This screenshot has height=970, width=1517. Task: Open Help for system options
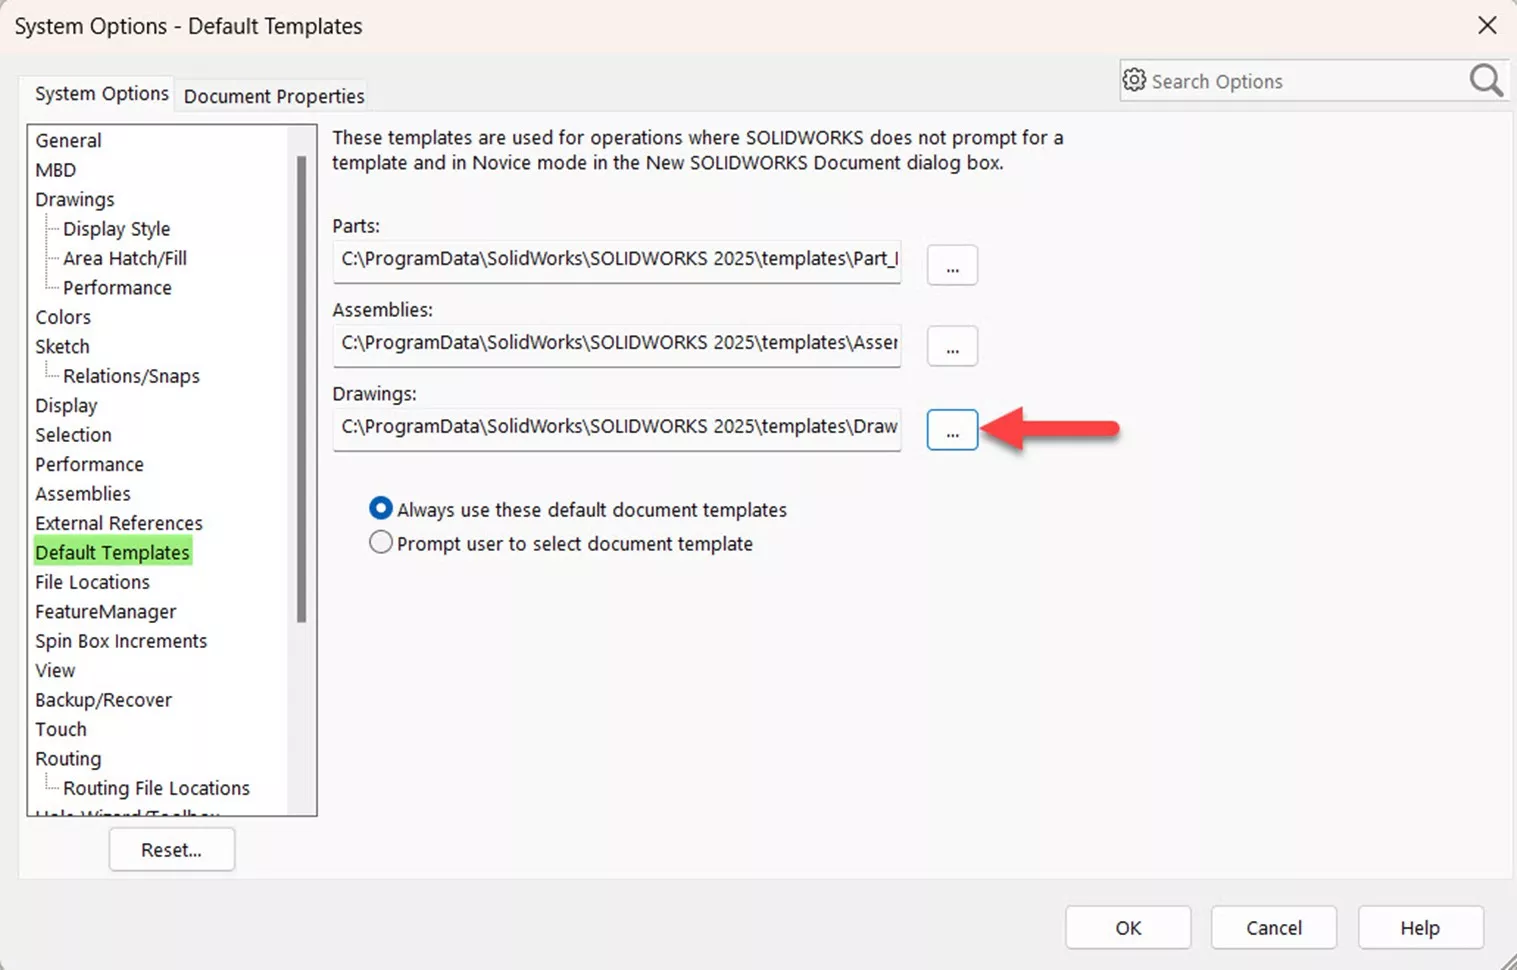(x=1419, y=927)
